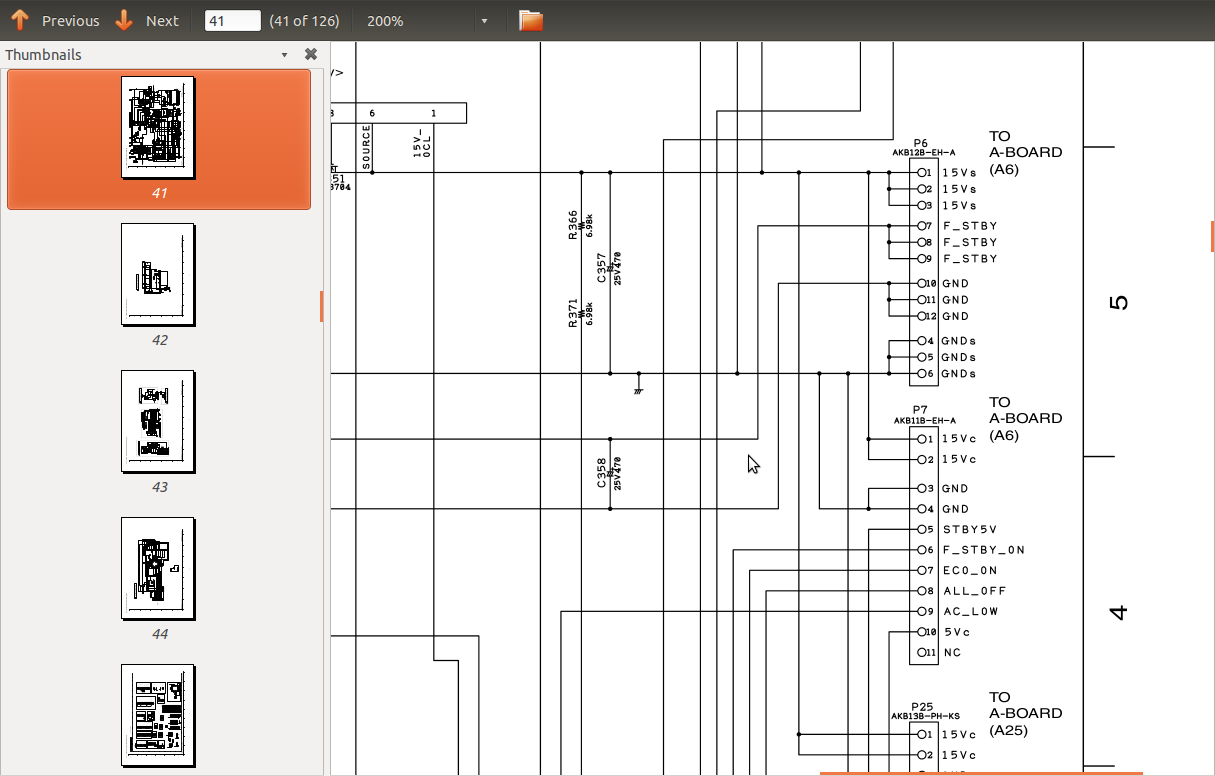Screen dimensions: 1215x776
Task: Expand the Thumbnails sidebar mode dropdown arrow
Action: point(284,55)
